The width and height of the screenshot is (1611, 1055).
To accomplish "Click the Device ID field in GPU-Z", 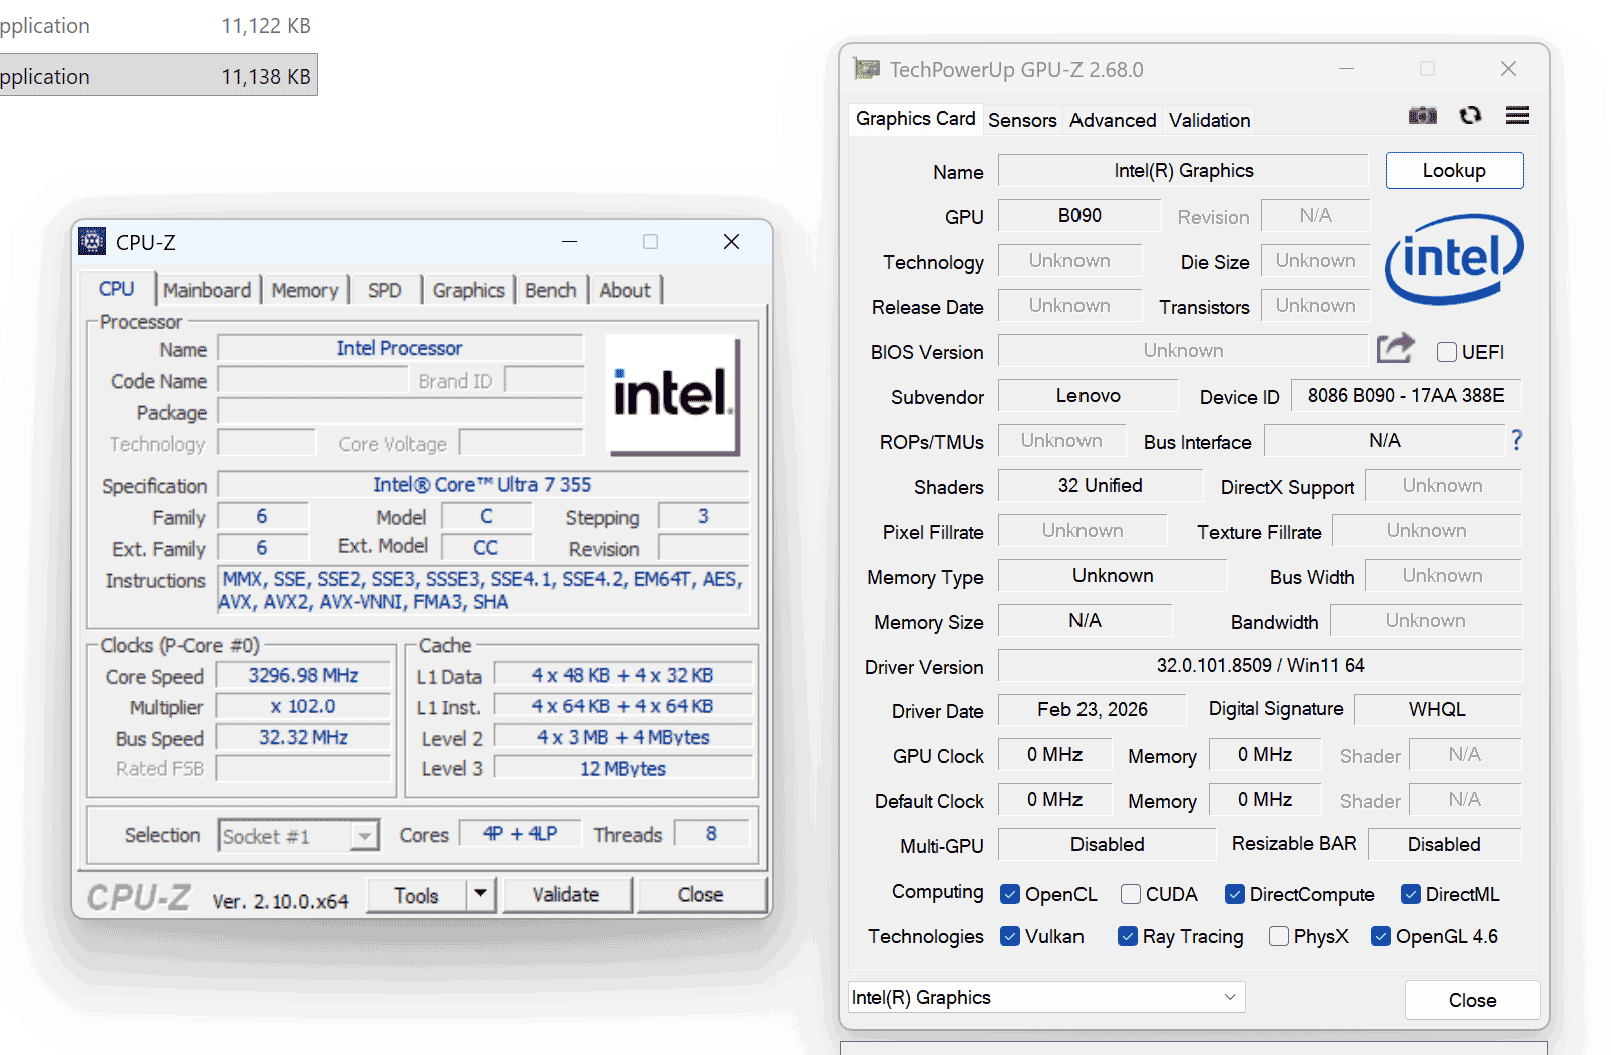I will coord(1406,395).
